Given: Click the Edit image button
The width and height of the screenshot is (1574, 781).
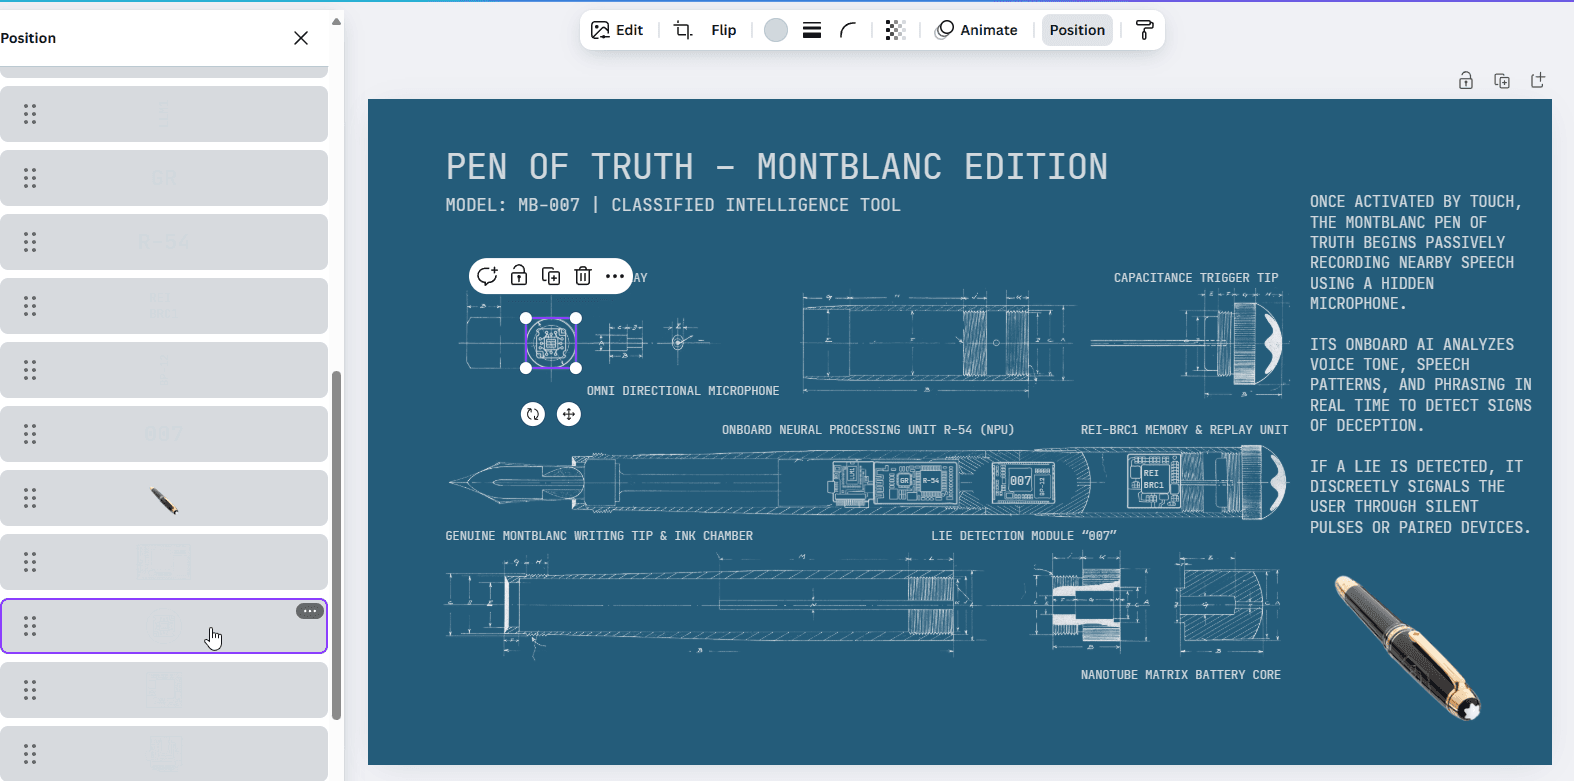Looking at the screenshot, I should tap(617, 30).
